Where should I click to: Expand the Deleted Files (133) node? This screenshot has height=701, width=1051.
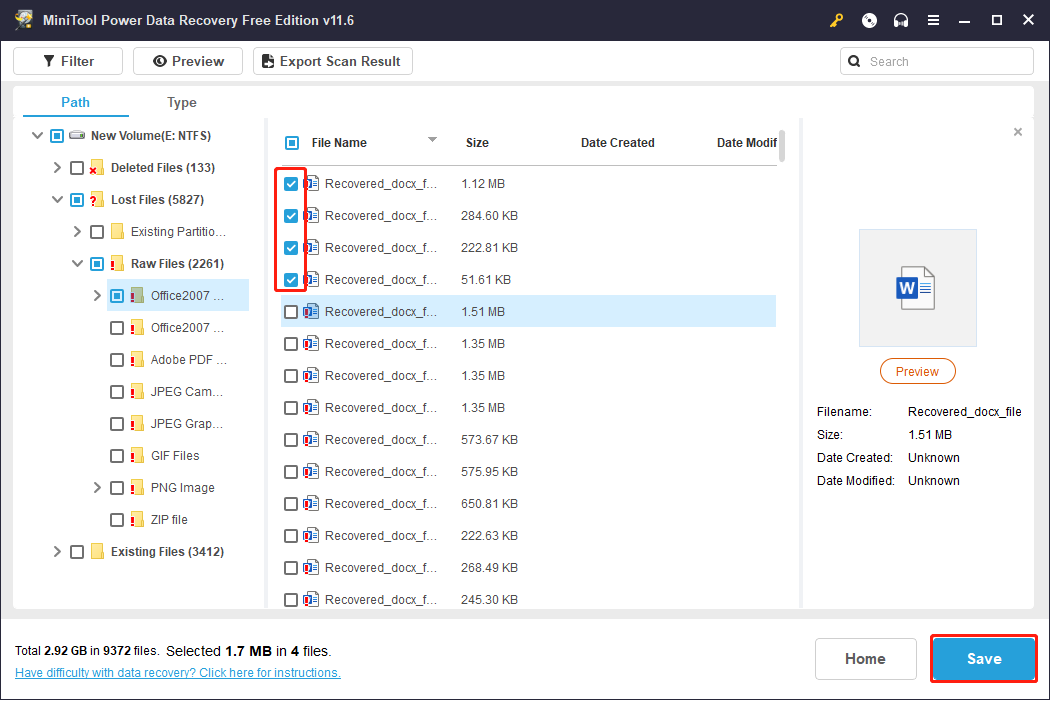[x=57, y=168]
